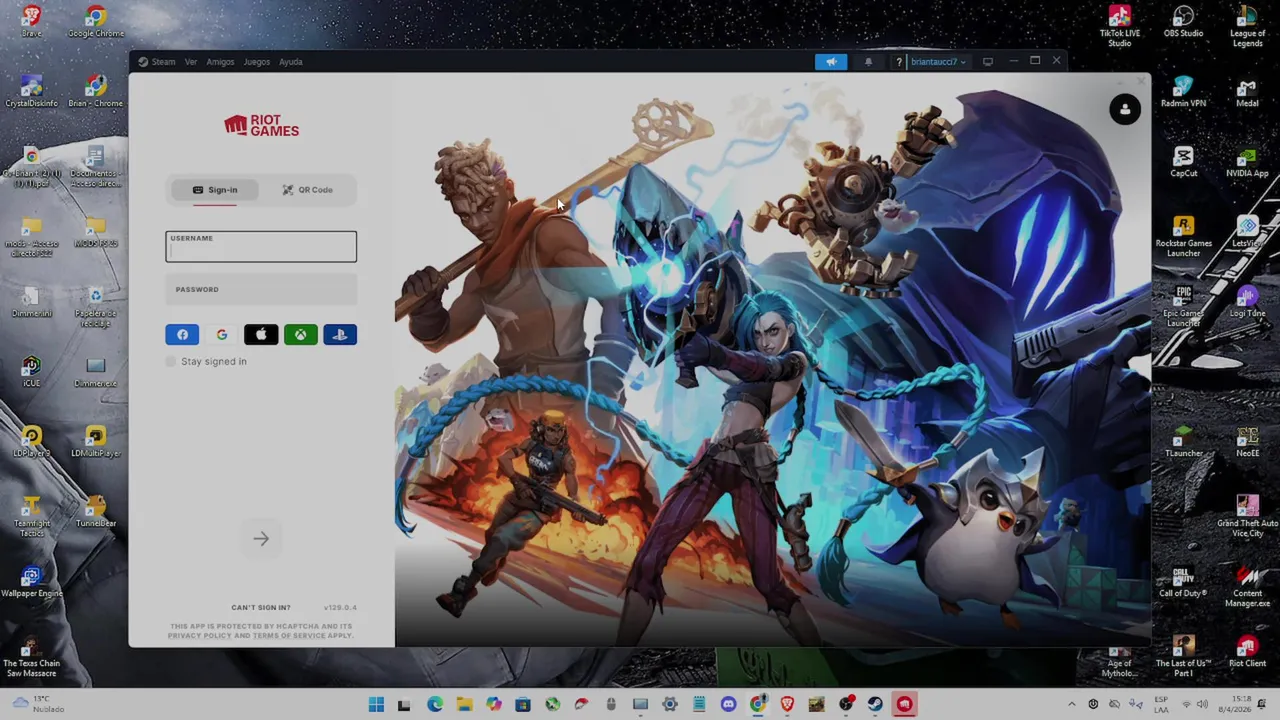Open Brave desktop shortcut
This screenshot has width=1280, height=720.
point(32,21)
